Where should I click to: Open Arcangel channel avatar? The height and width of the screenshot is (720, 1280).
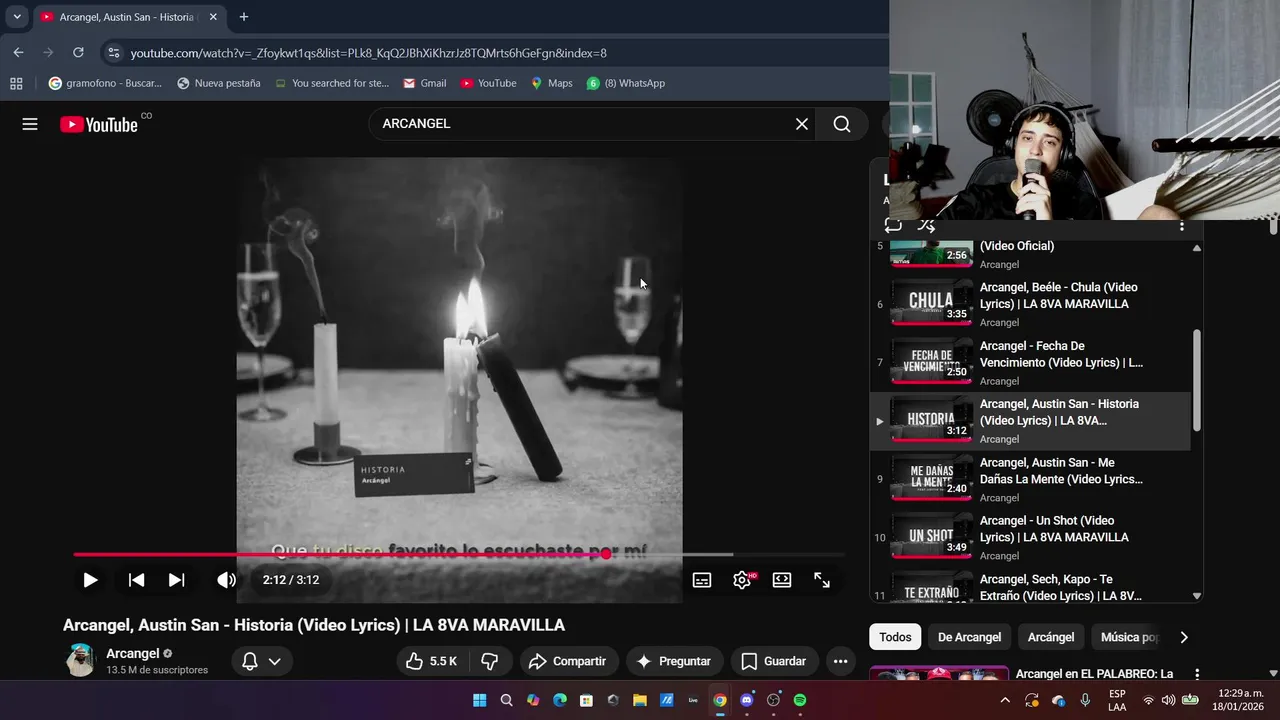80,660
